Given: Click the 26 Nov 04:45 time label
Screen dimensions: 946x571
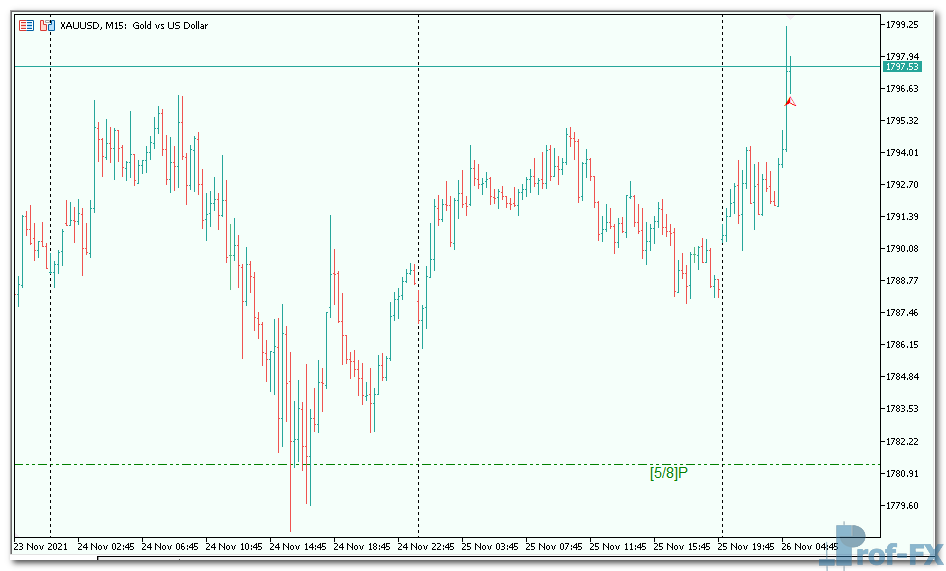Looking at the screenshot, I should coord(810,547).
